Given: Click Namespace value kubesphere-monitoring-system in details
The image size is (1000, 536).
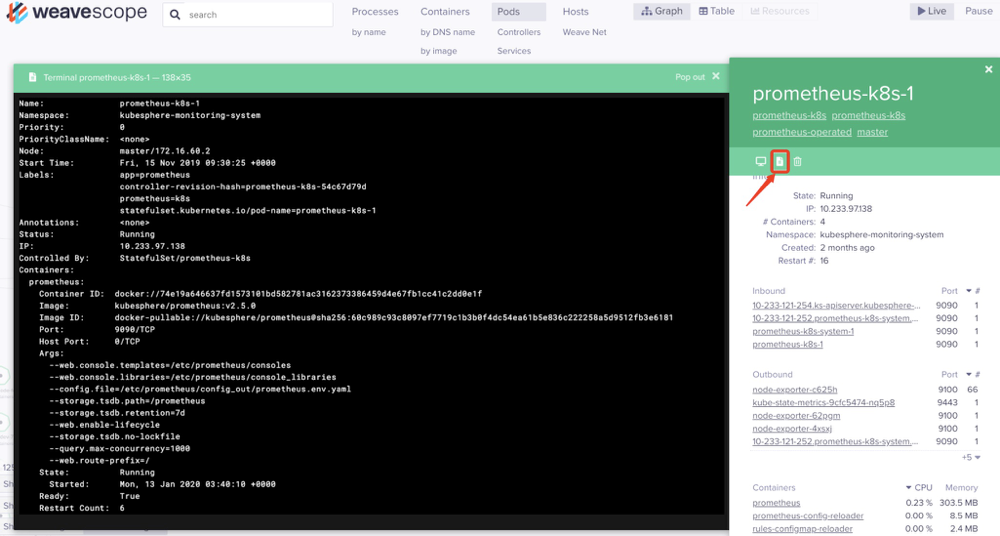Looking at the screenshot, I should pos(881,235).
